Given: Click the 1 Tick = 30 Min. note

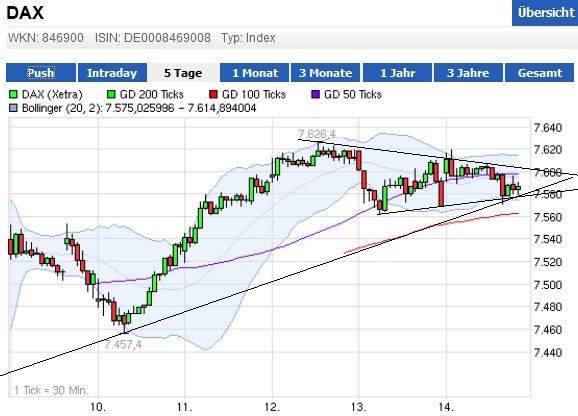Looking at the screenshot, I should (51, 390).
